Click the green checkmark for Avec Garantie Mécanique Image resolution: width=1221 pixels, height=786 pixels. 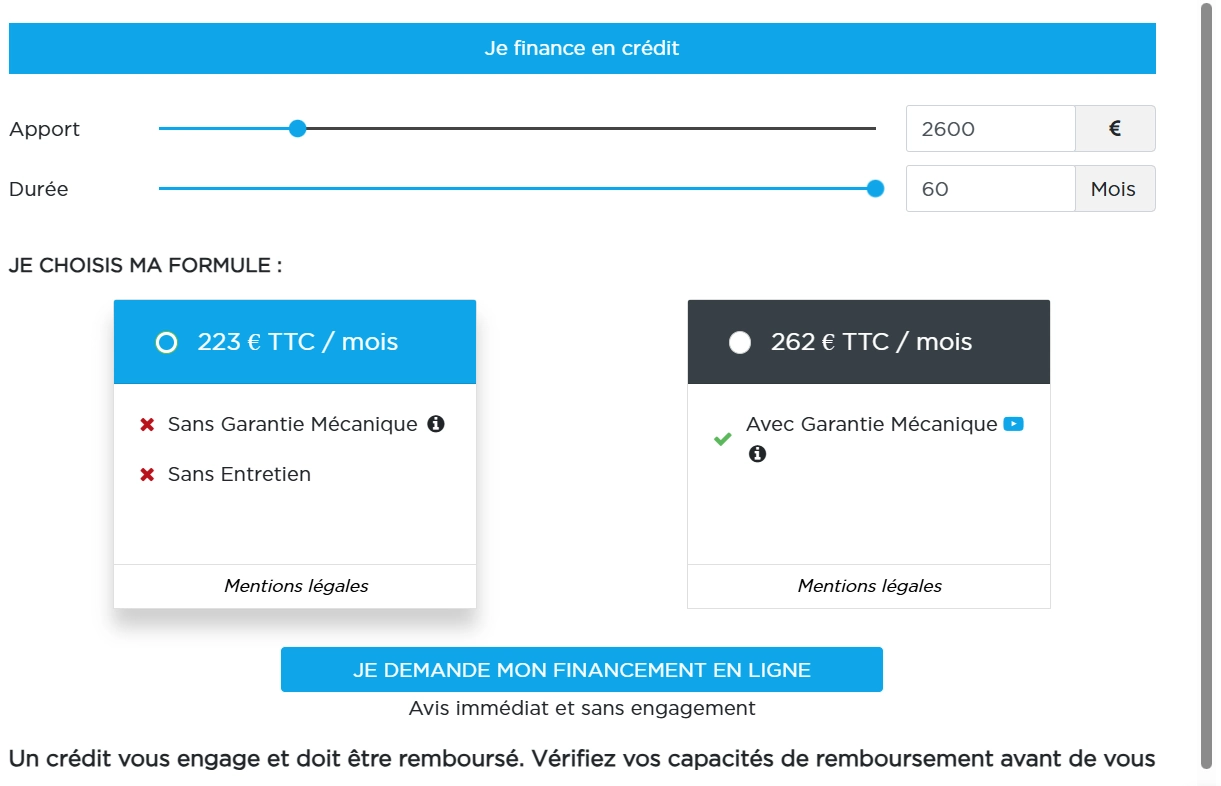pyautogui.click(x=722, y=439)
